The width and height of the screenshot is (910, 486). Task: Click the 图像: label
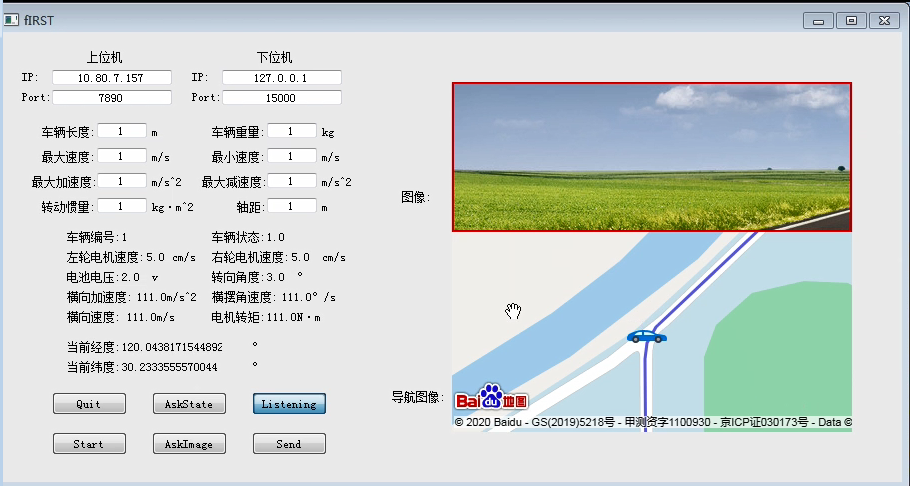(x=416, y=197)
